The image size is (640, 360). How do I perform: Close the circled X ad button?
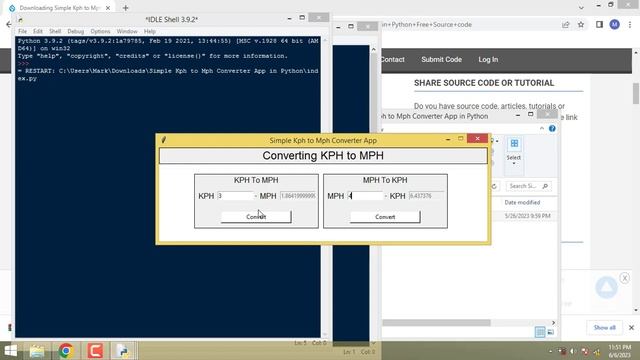click(x=624, y=278)
